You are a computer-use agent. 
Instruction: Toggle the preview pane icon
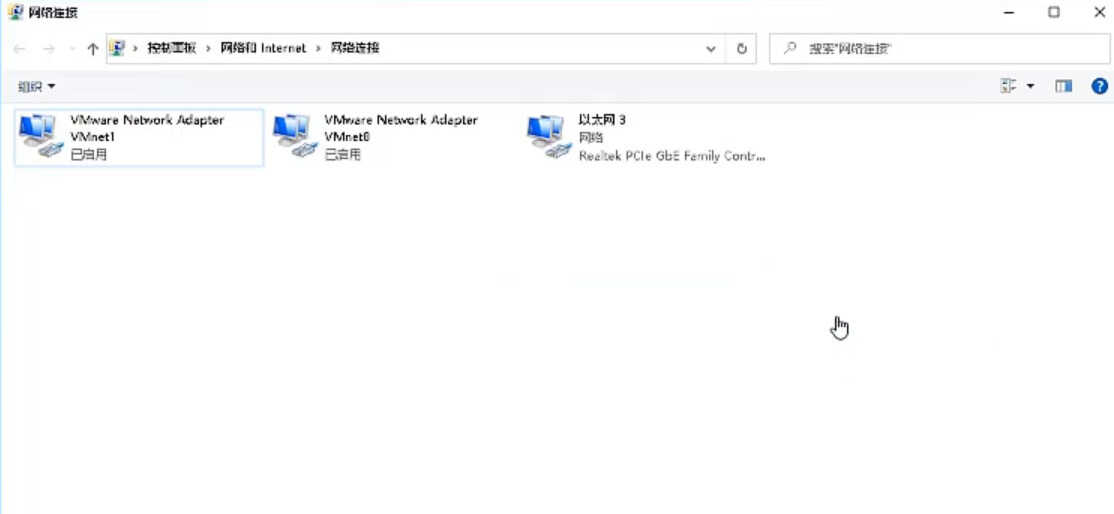(x=1063, y=86)
